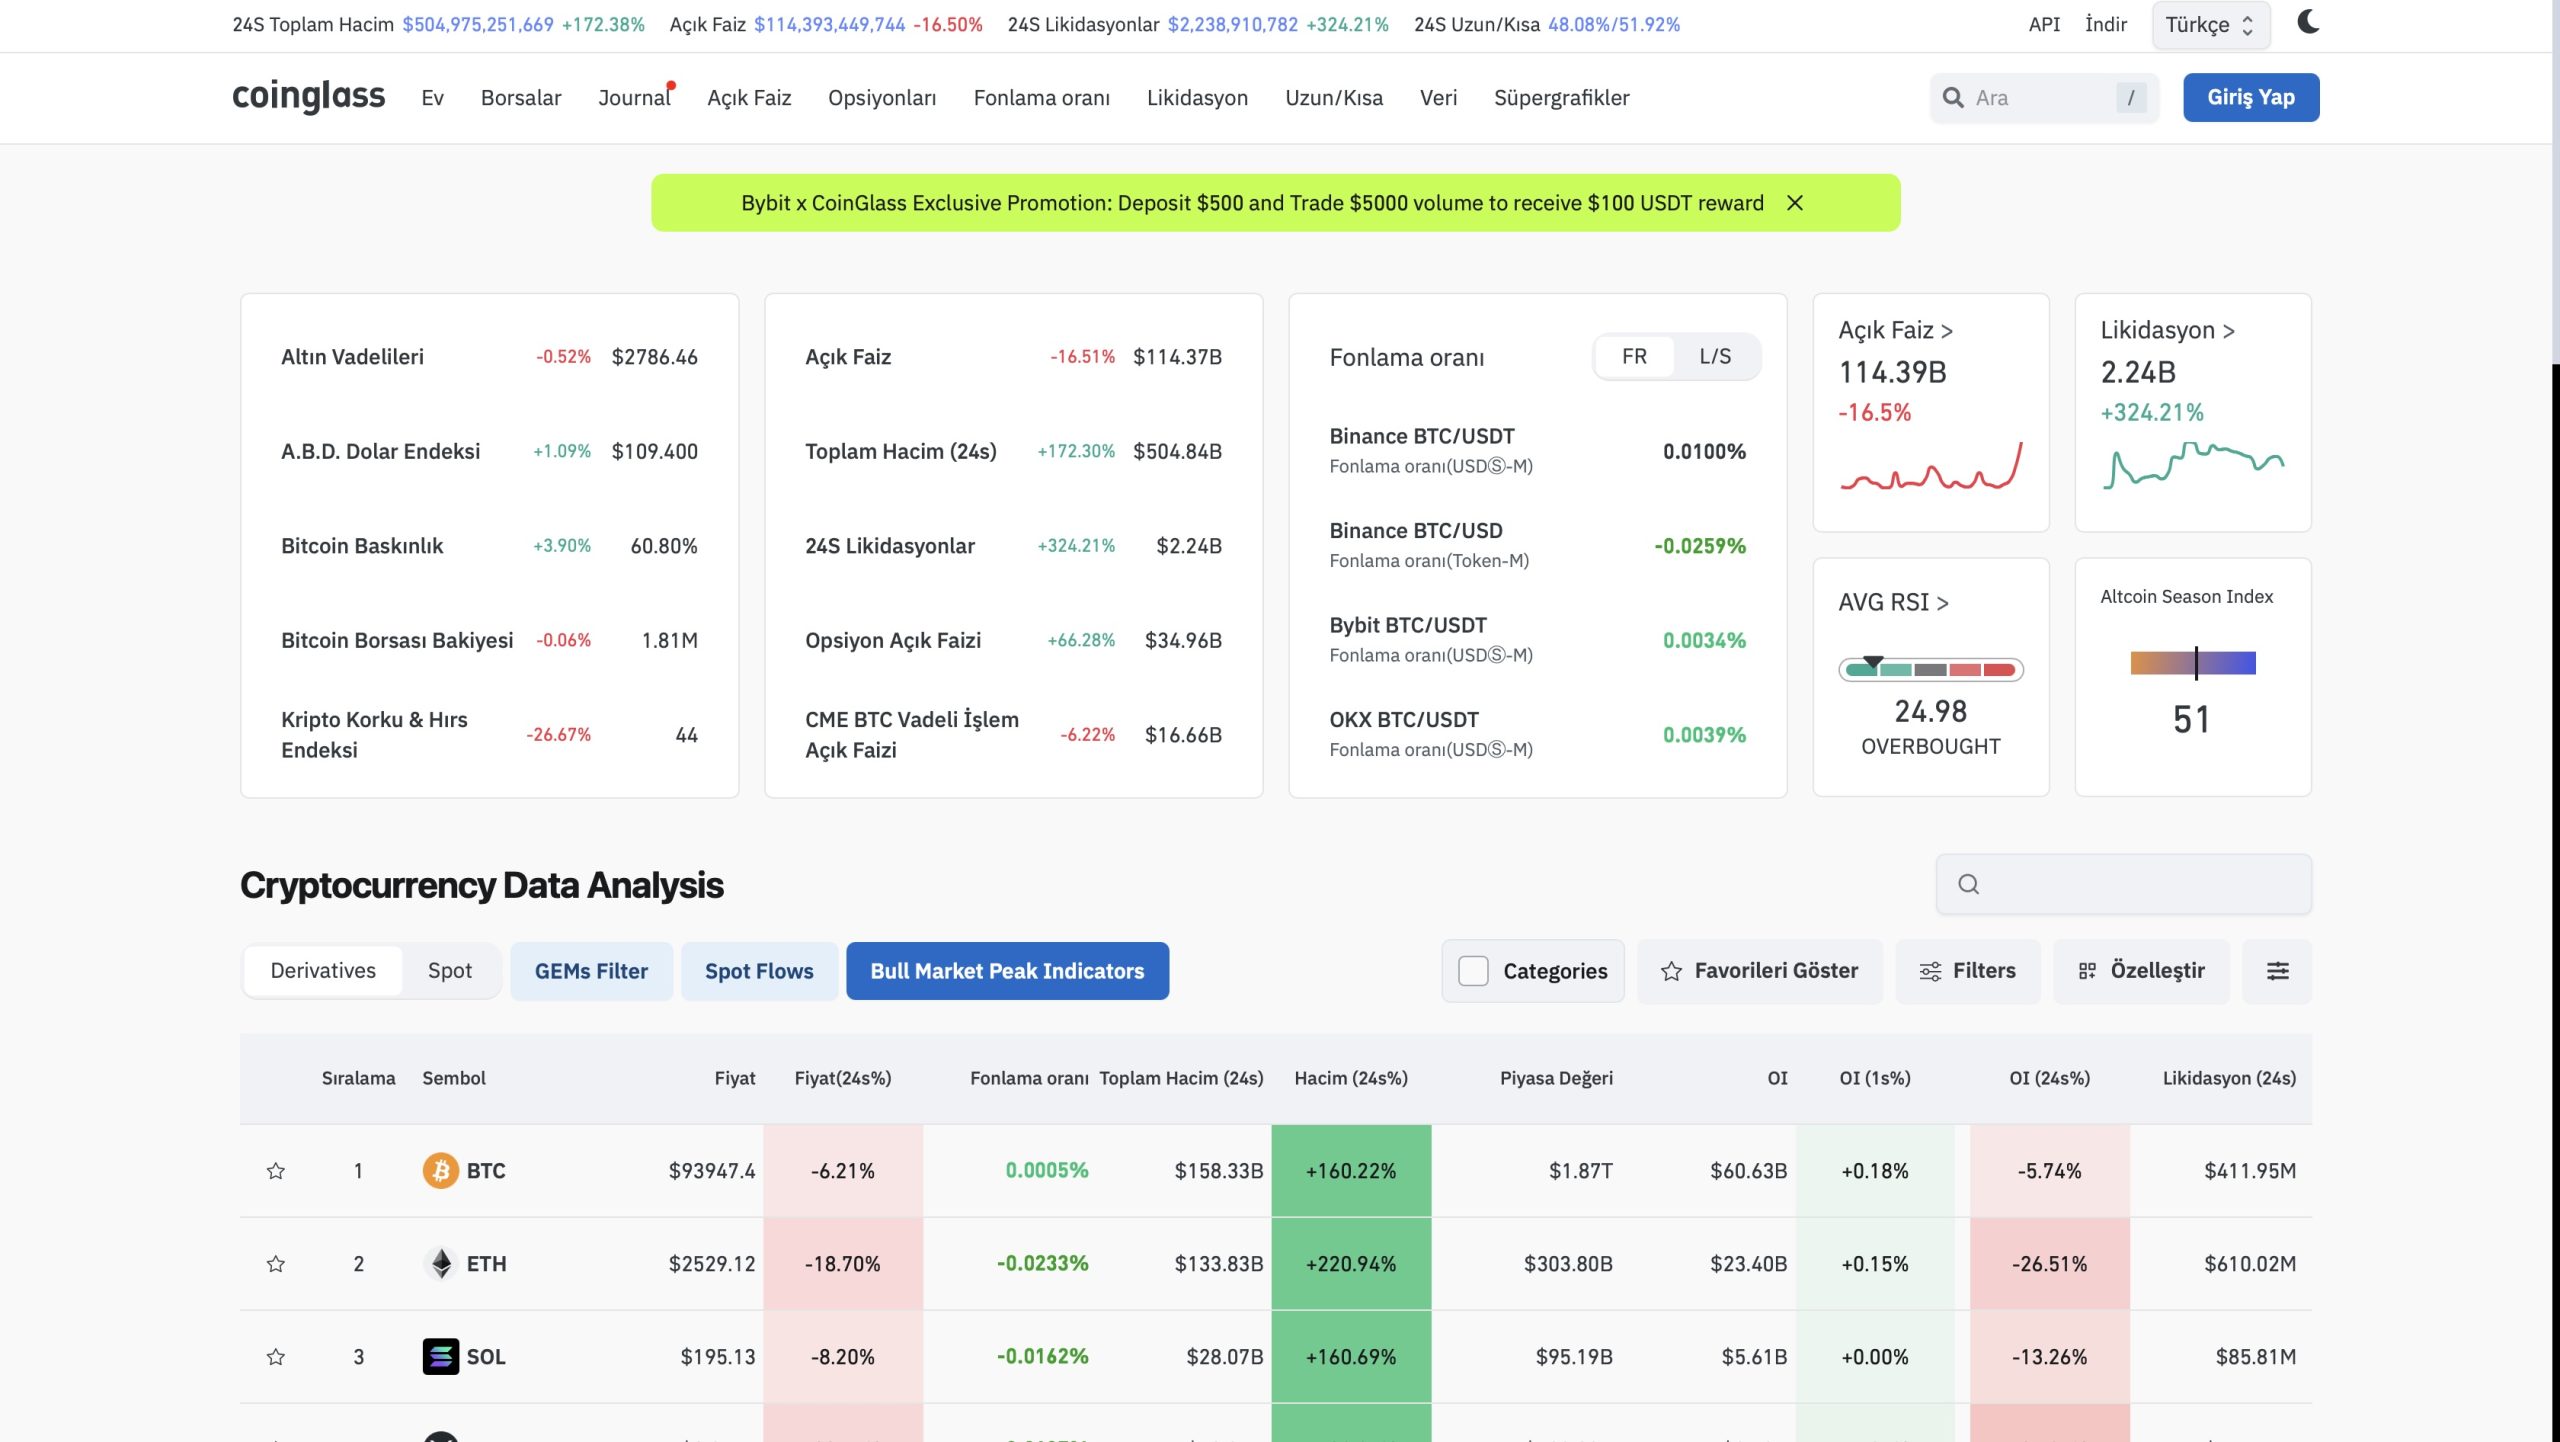Click the Likidasyon sparkline chart
2560x1442 pixels.
click(2193, 465)
